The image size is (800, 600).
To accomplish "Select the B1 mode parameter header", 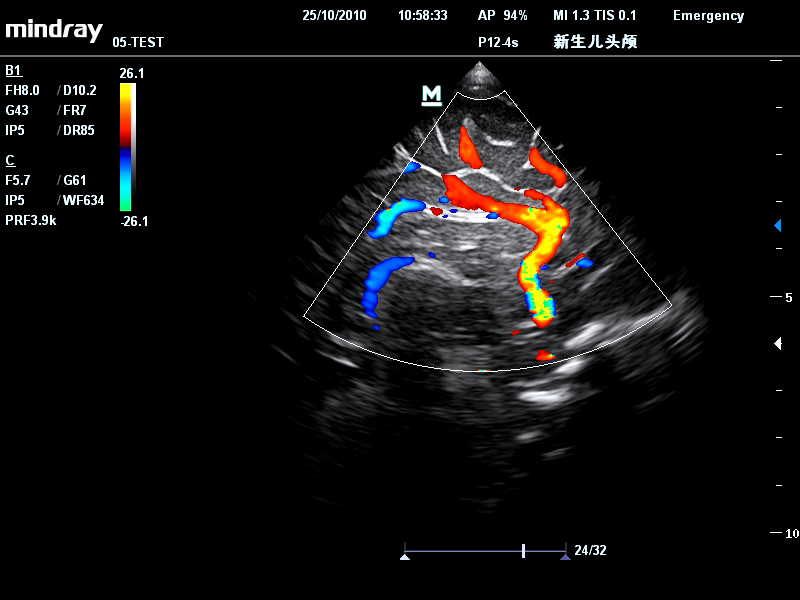I will click(13, 71).
